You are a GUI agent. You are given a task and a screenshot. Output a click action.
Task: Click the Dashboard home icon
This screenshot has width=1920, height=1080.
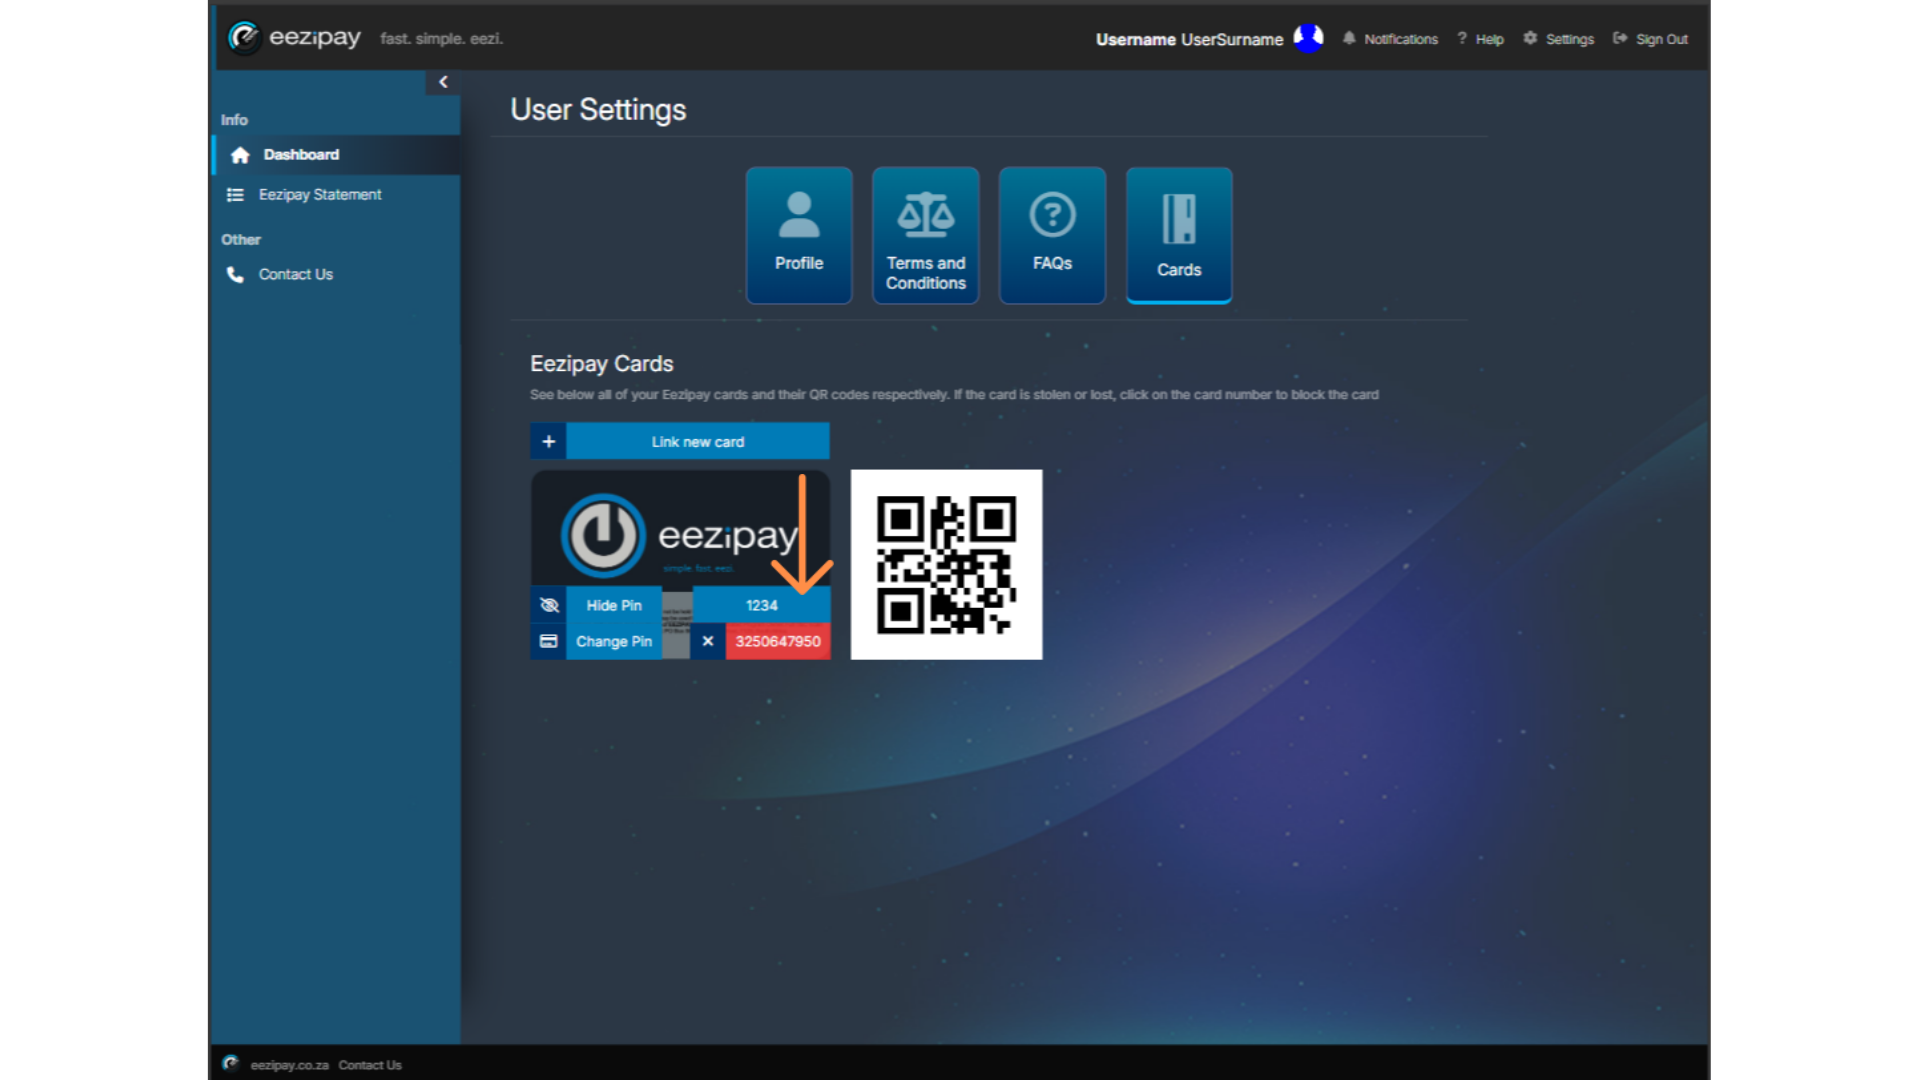click(x=240, y=155)
